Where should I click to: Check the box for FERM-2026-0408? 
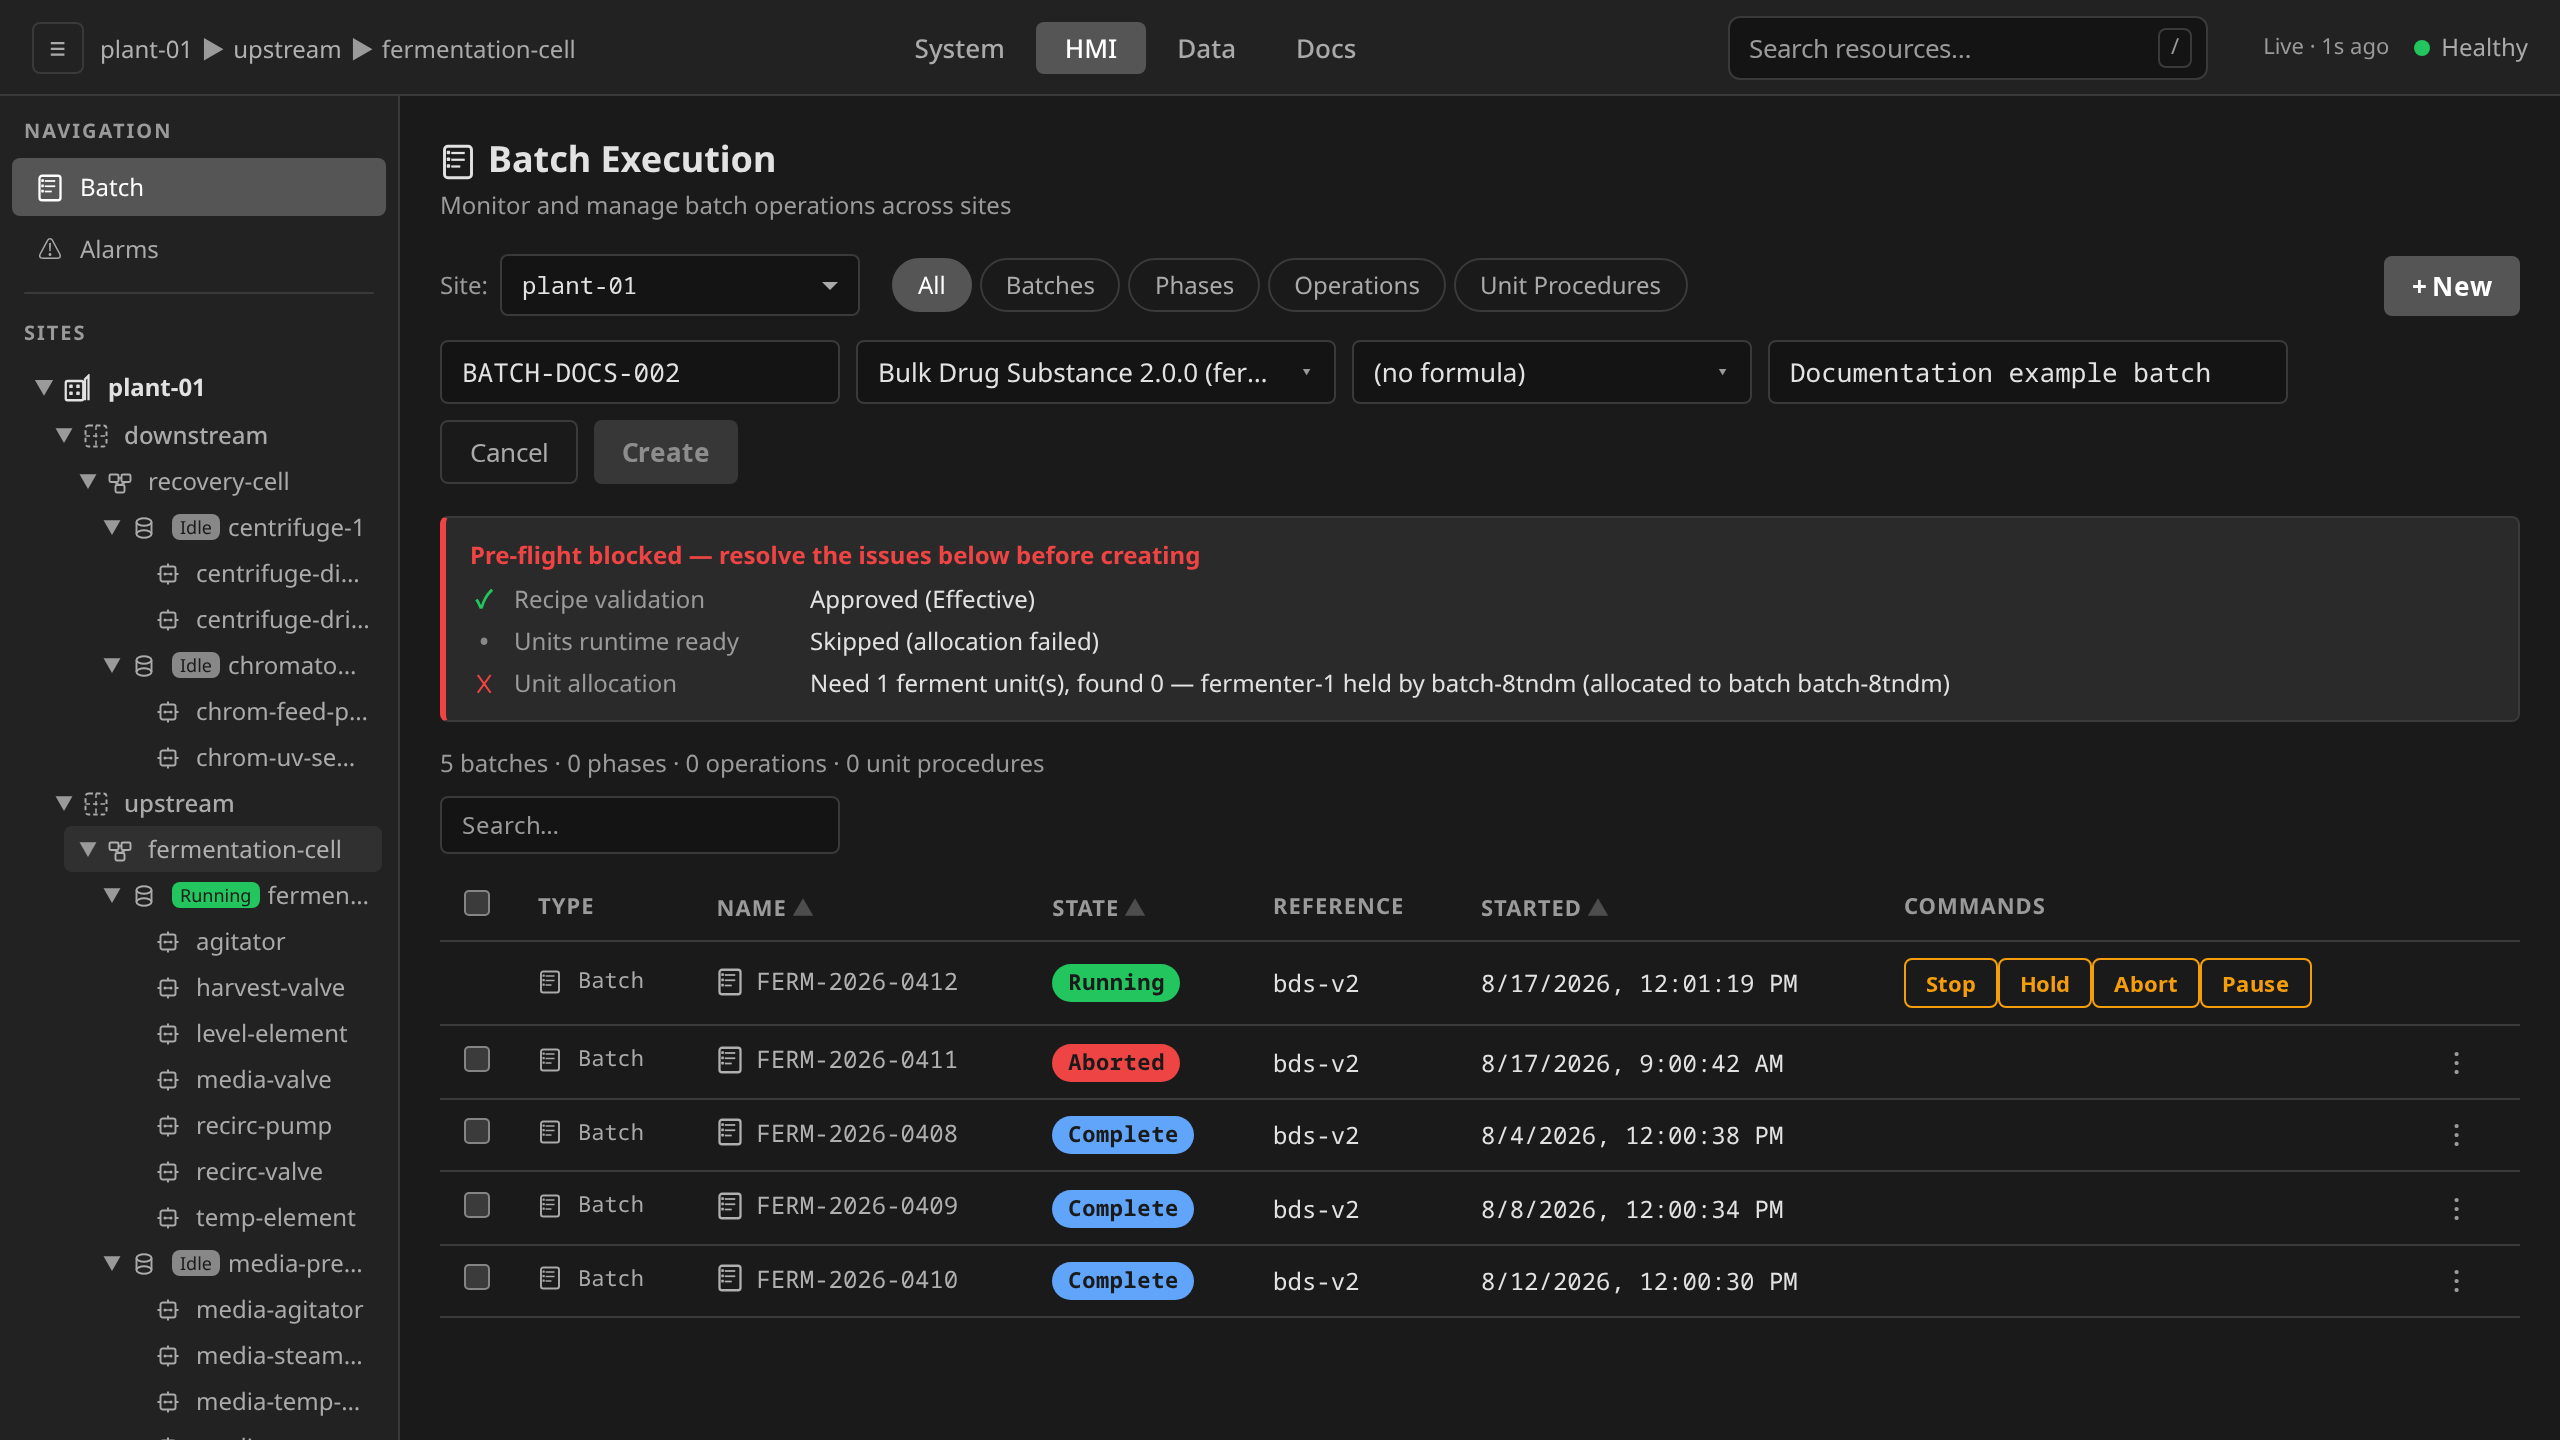[x=477, y=1131]
